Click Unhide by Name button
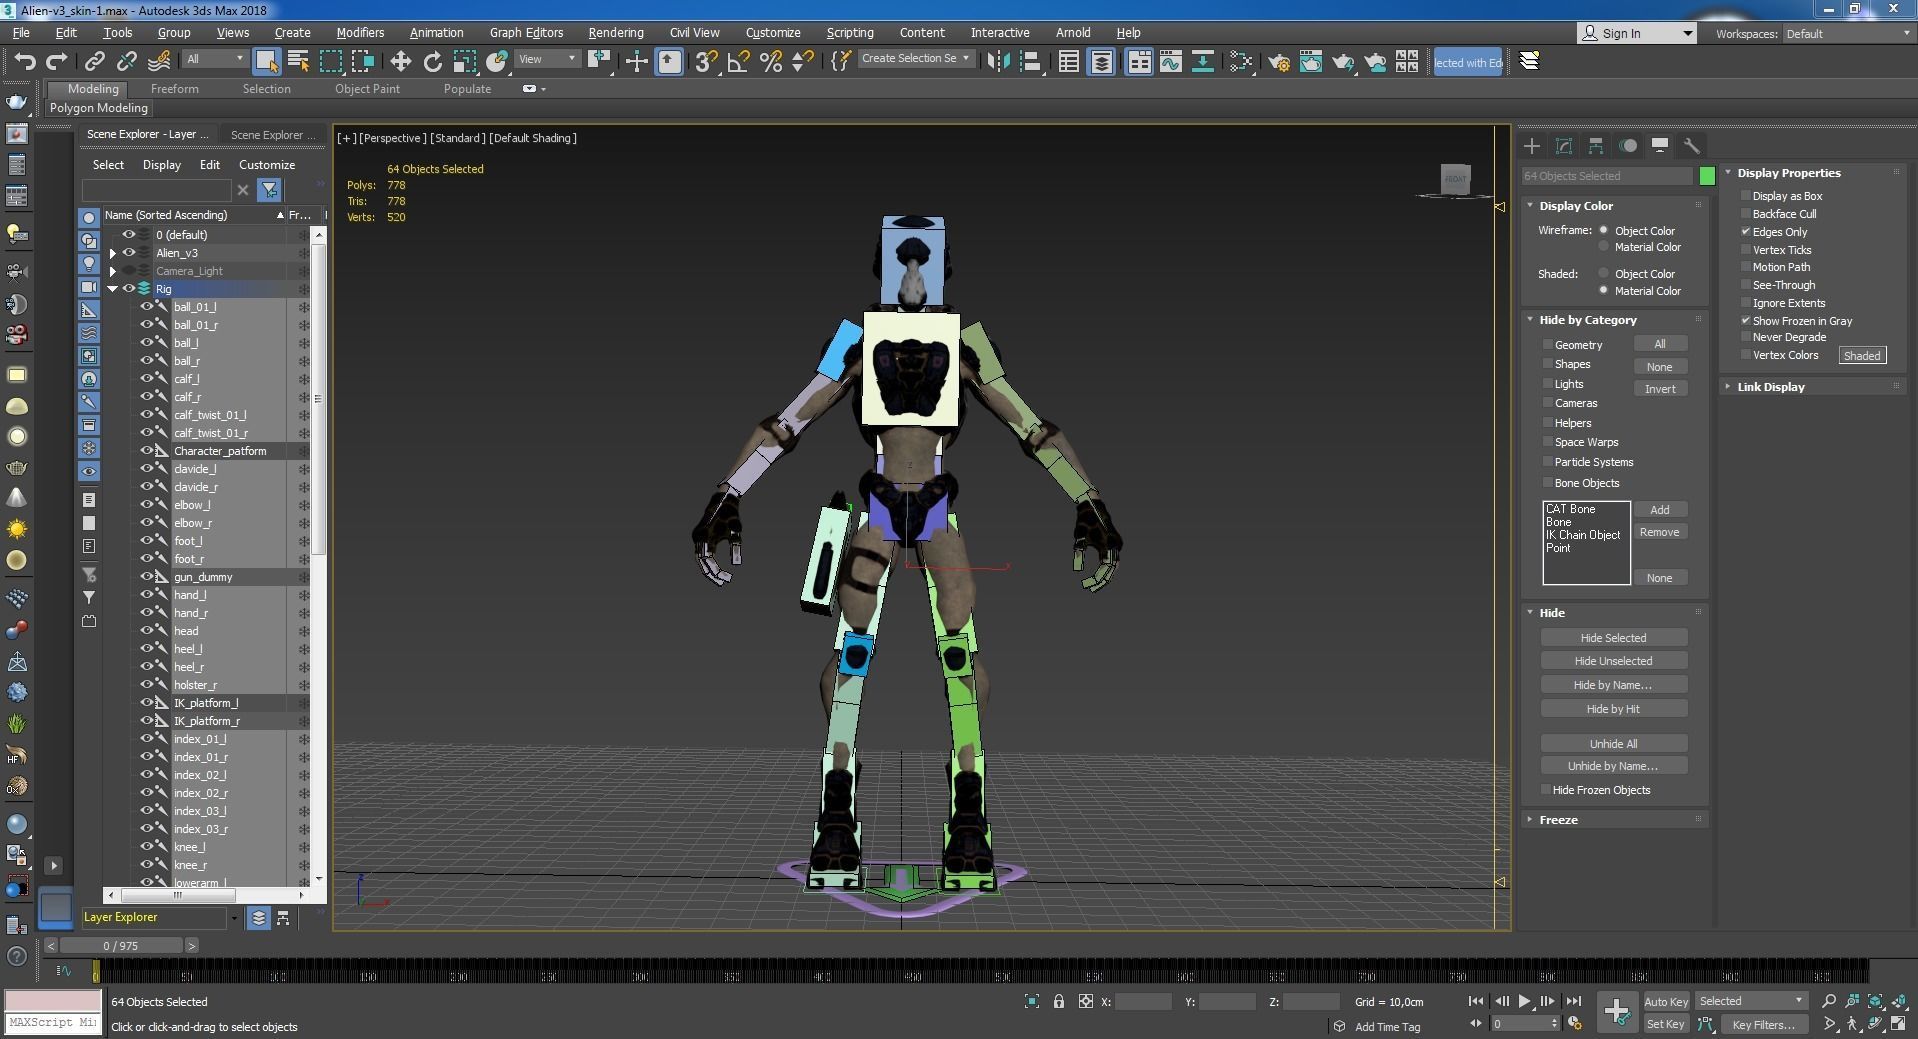The width and height of the screenshot is (1918, 1039). click(1613, 766)
